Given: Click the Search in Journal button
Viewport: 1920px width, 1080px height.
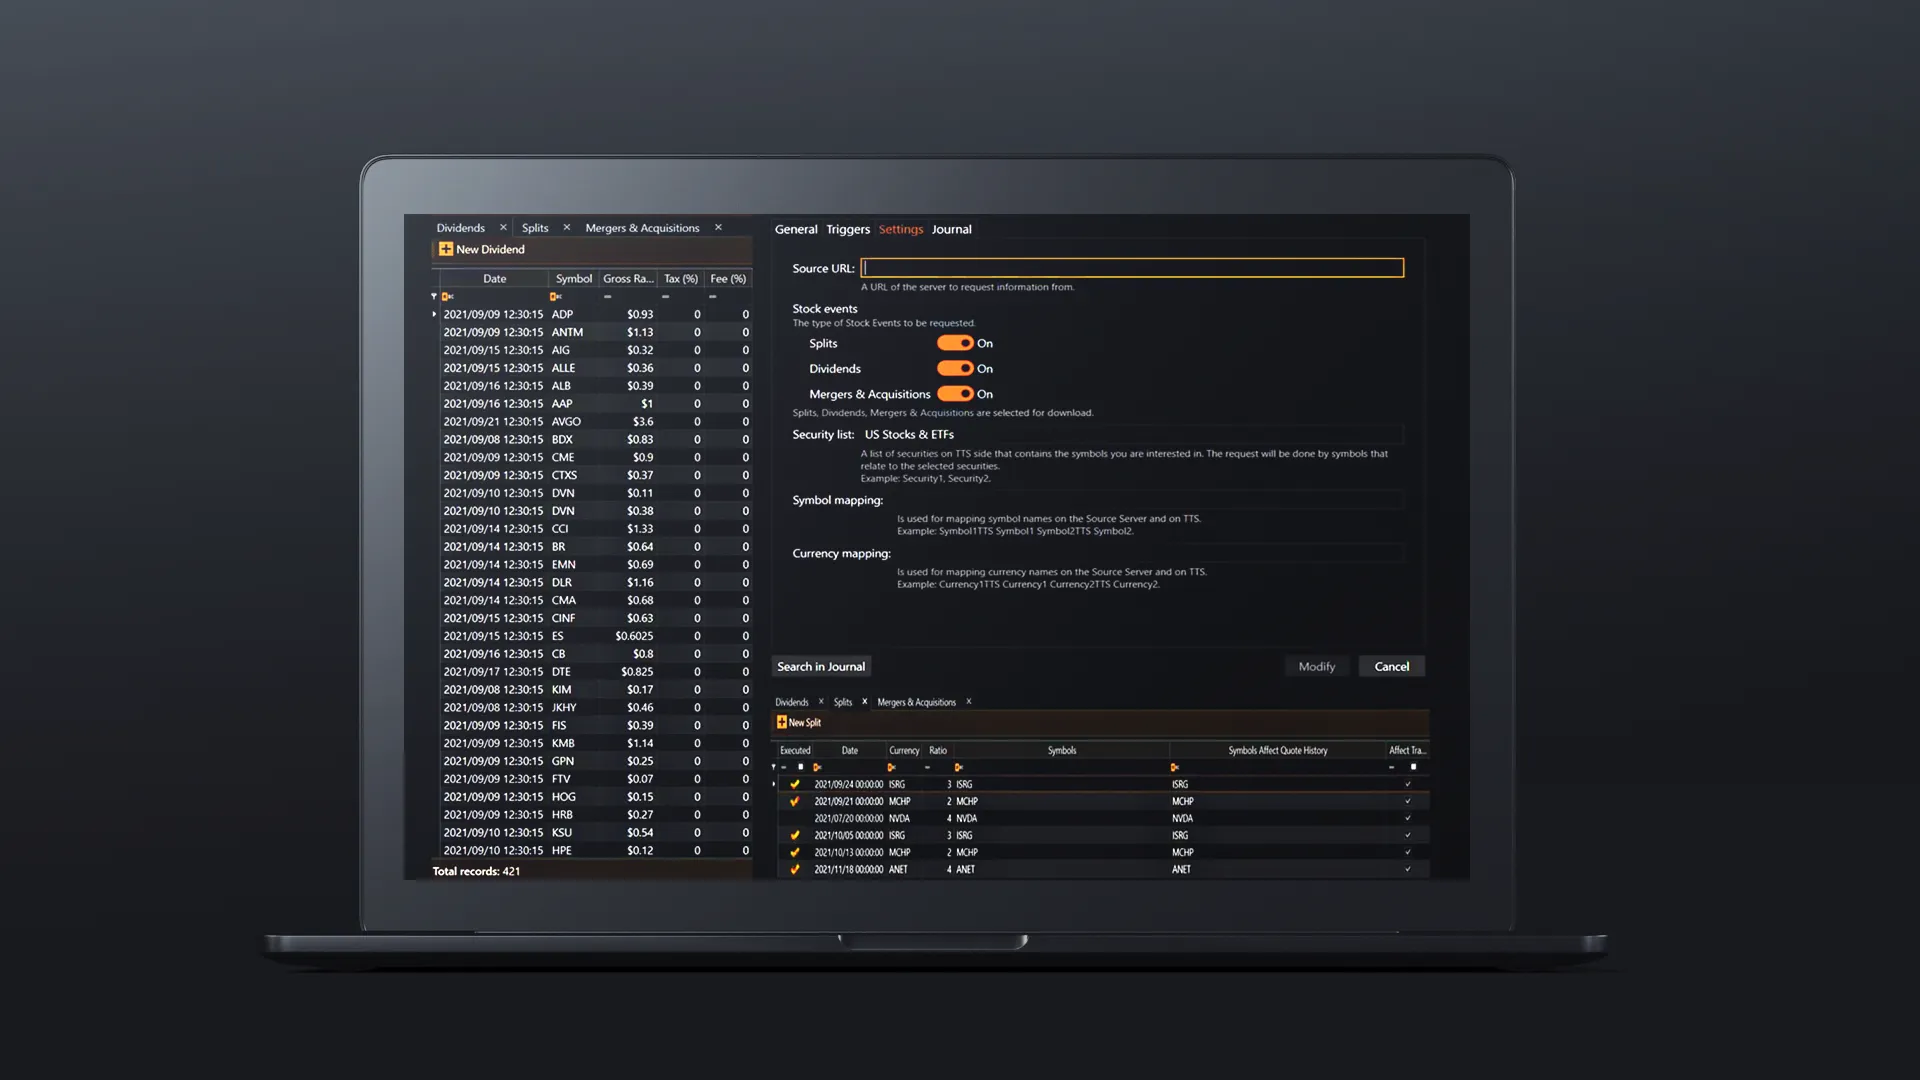Looking at the screenshot, I should pos(820,666).
